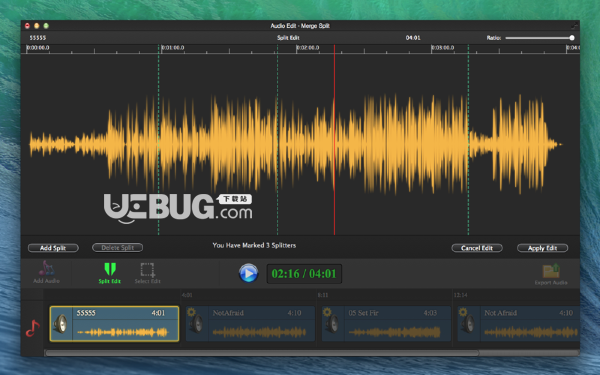600x375 pixels.
Task: Click the 4:01 track time marker
Action: (187, 295)
